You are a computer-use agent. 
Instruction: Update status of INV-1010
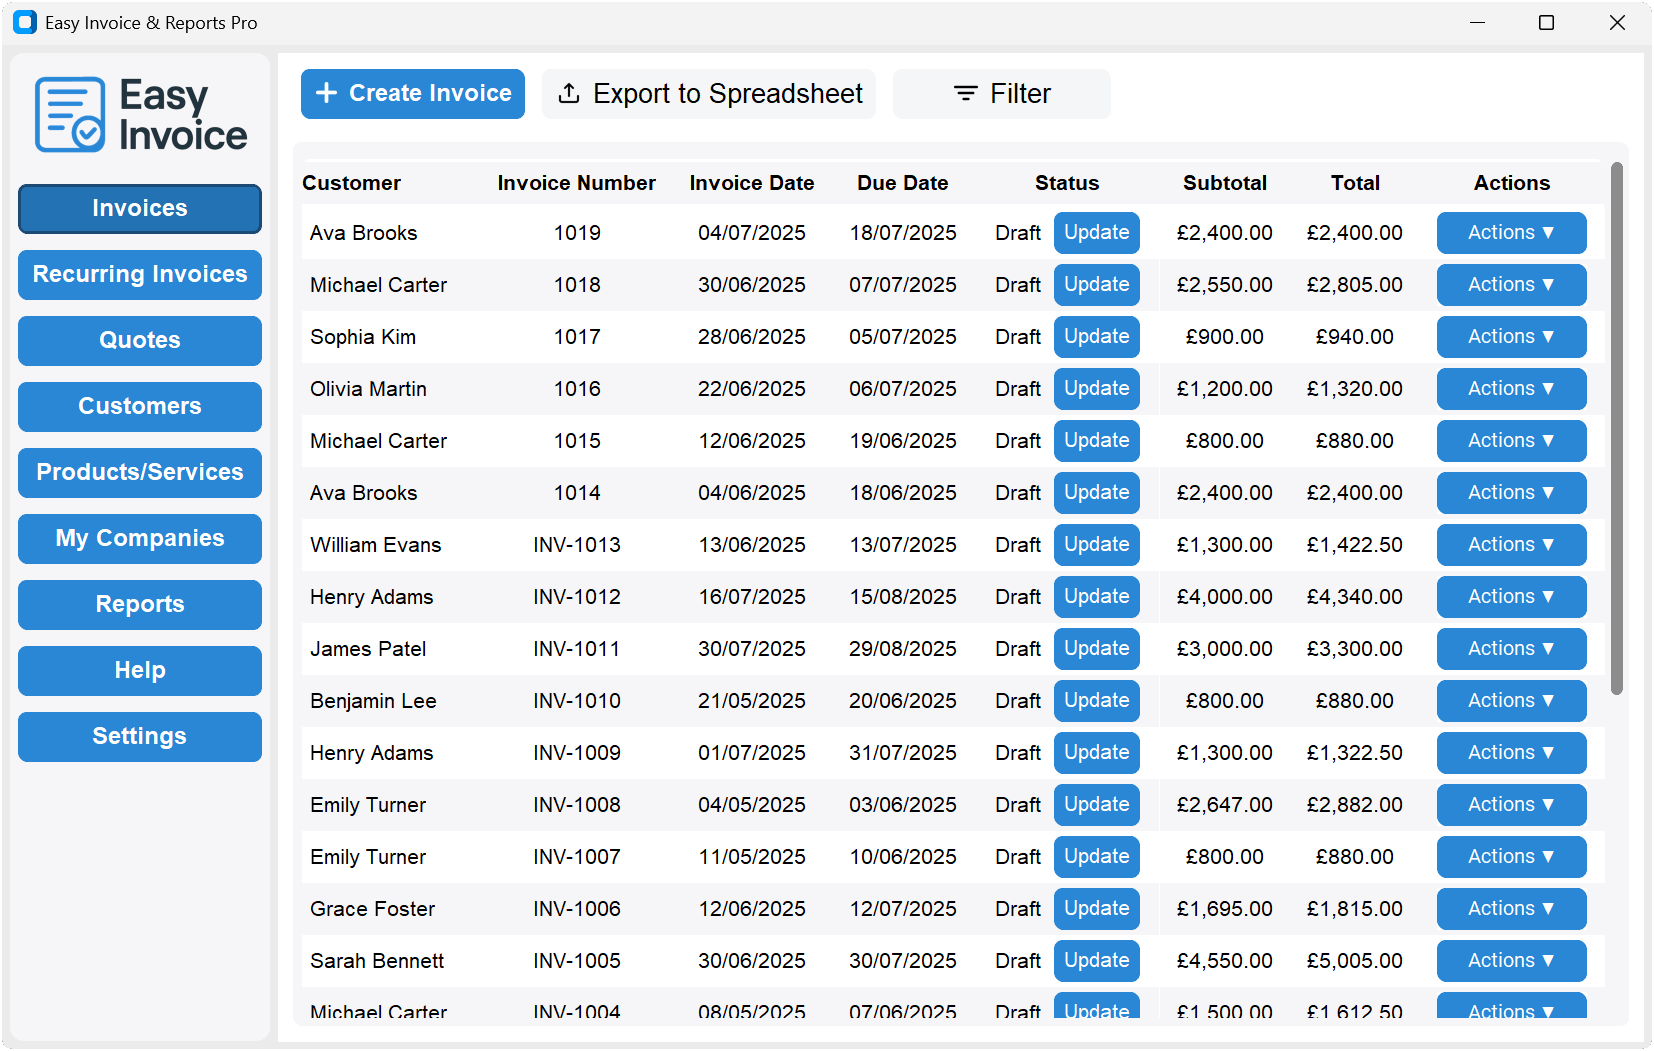[1096, 701]
